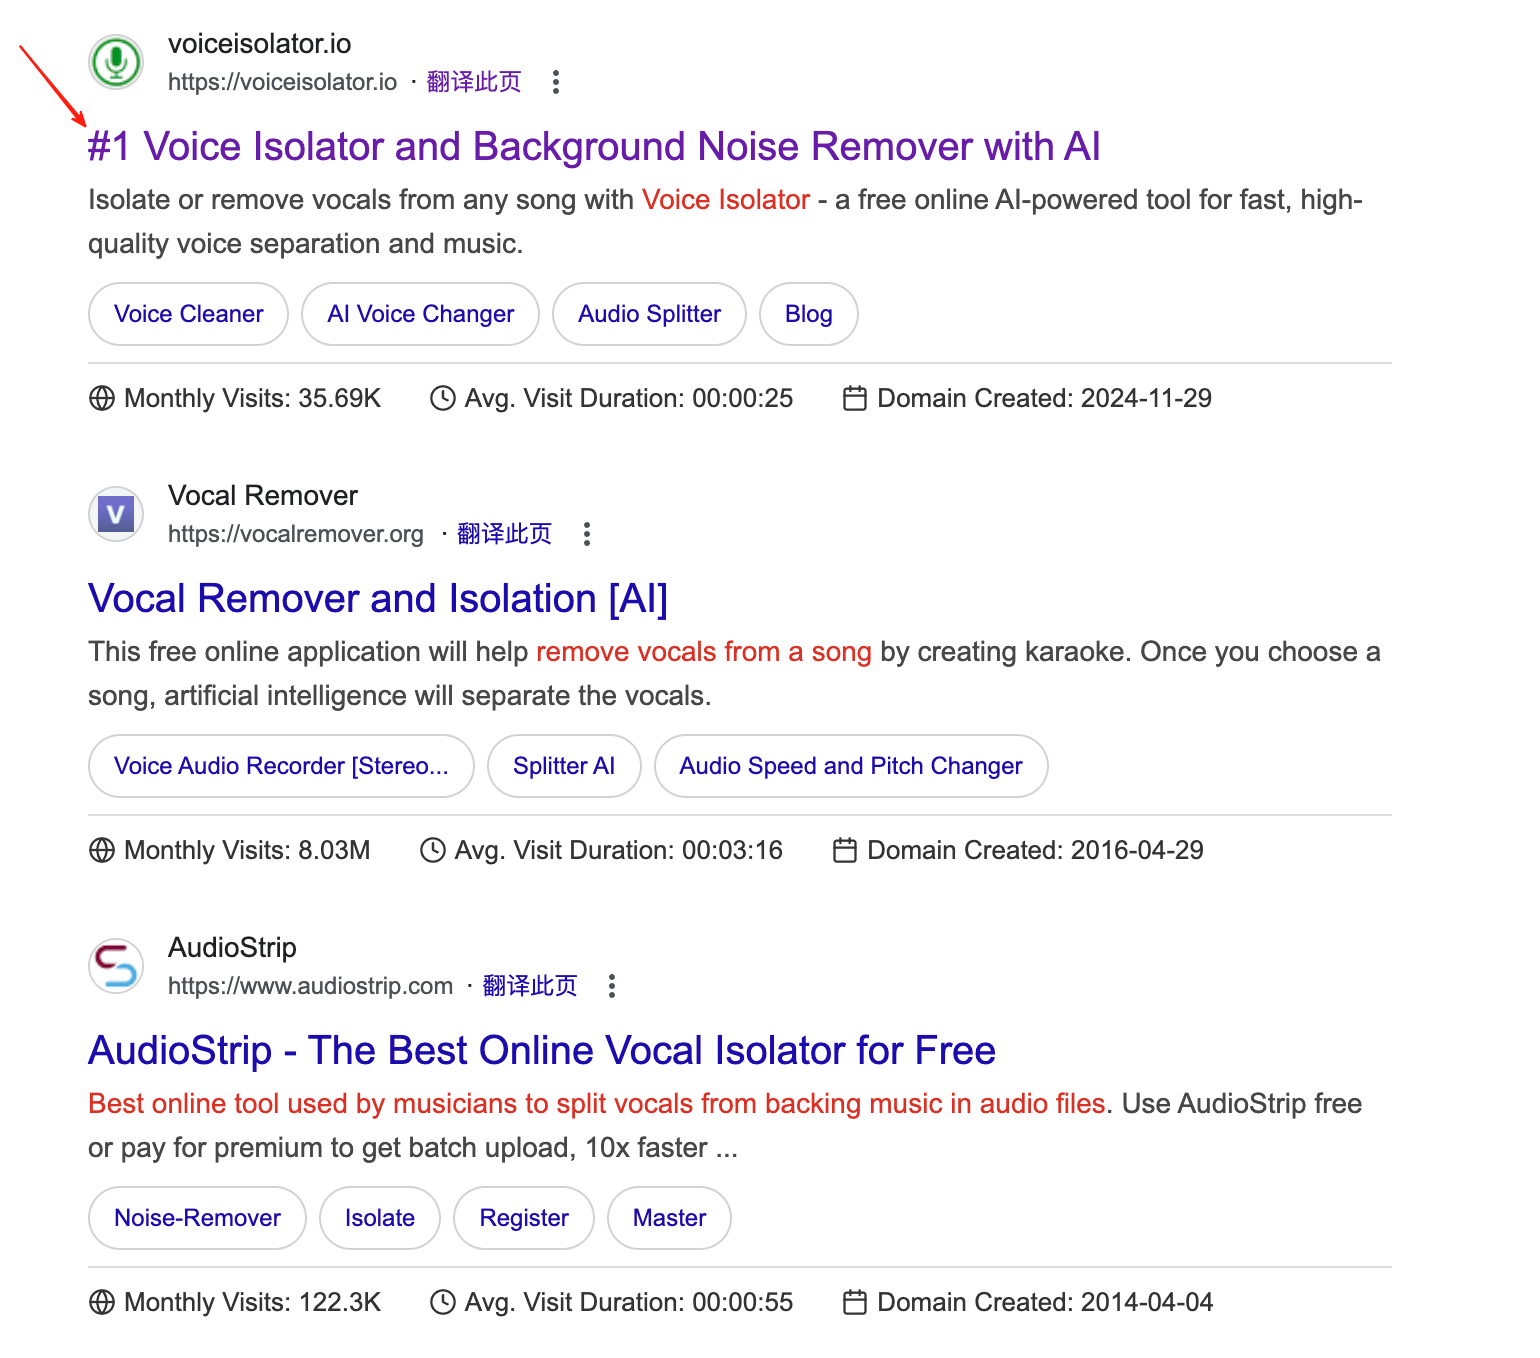Click the AudioStrip site favicon
This screenshot has height=1358, width=1540.
coord(116,966)
